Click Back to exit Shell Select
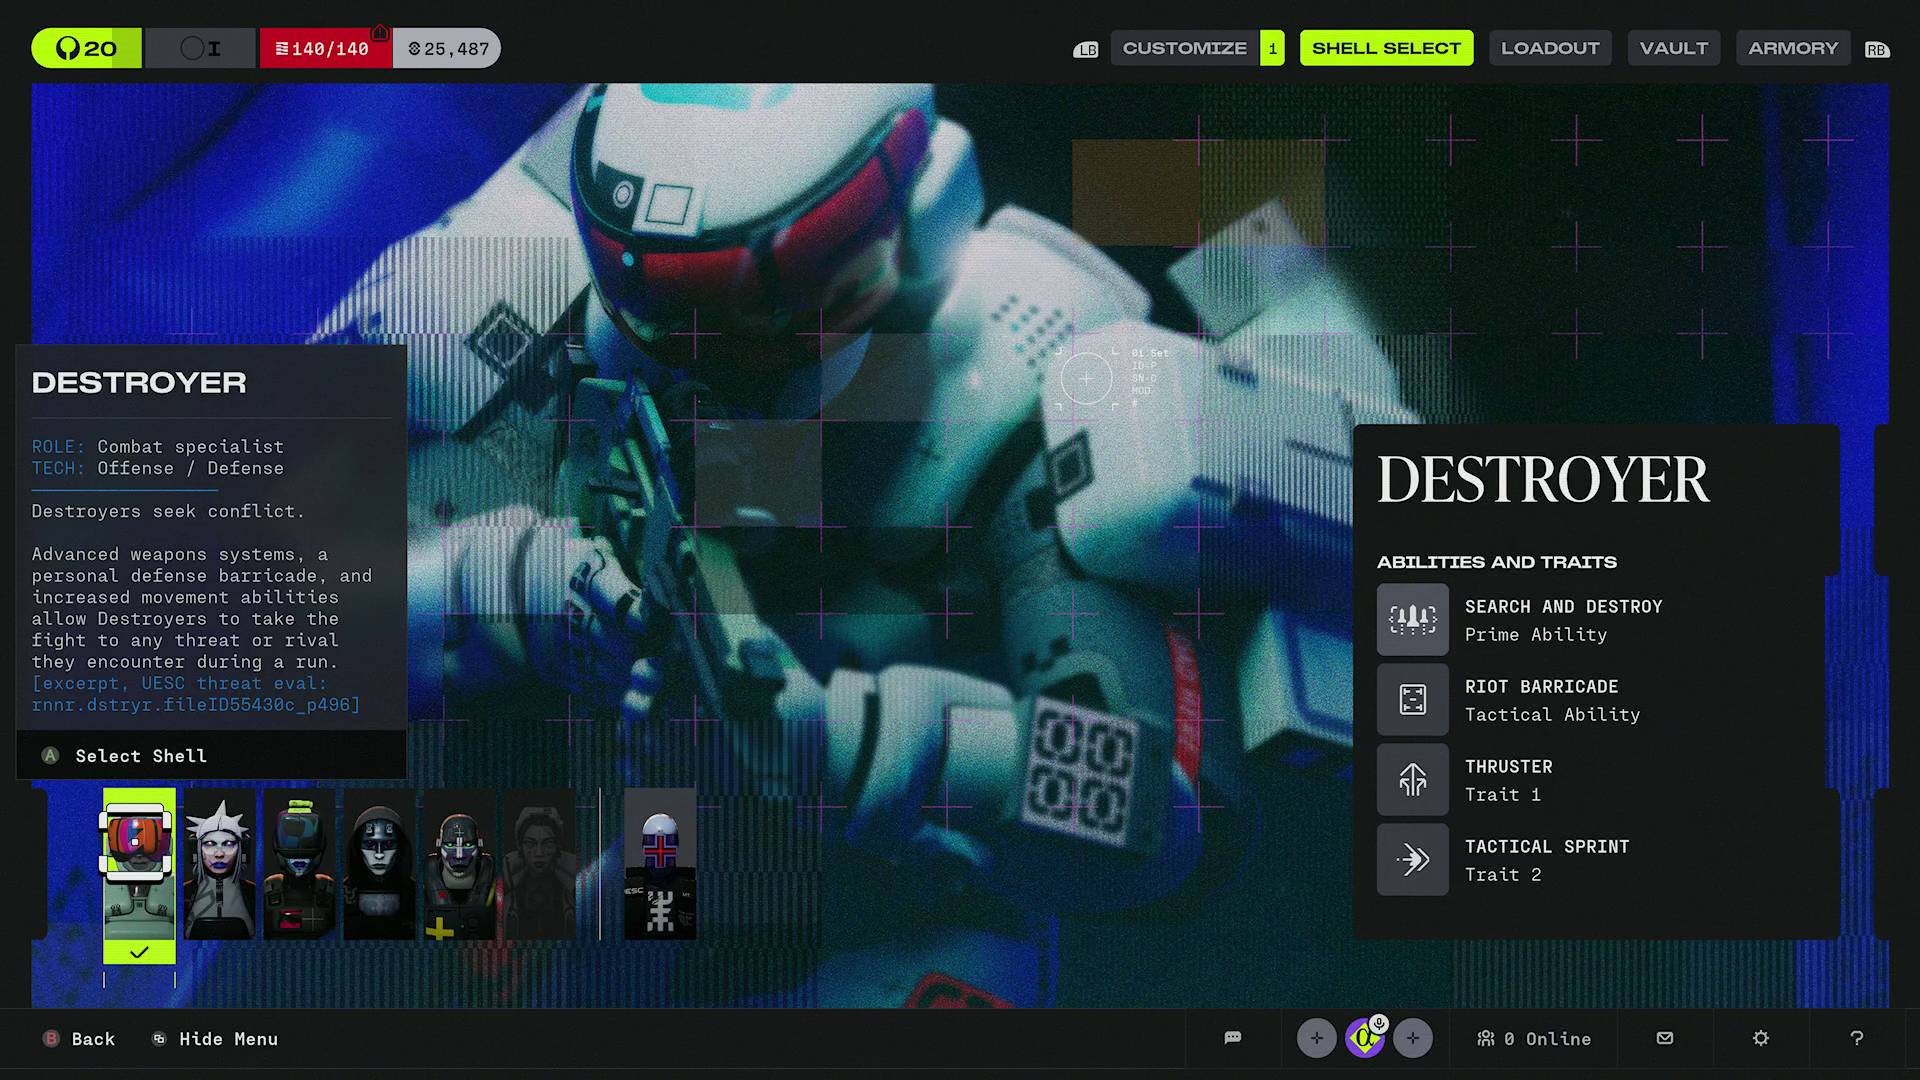 pos(80,1038)
